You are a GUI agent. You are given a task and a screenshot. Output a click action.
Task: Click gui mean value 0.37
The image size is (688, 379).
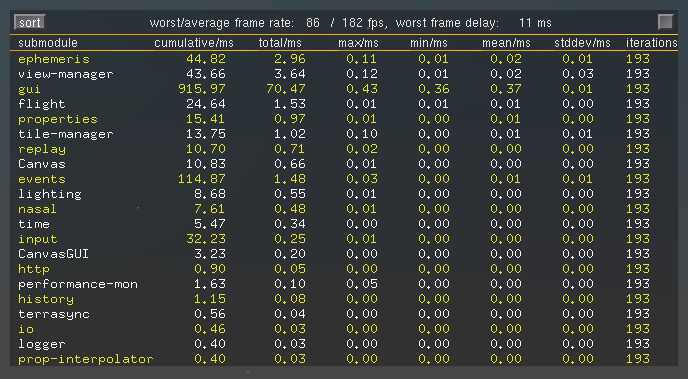(x=506, y=89)
